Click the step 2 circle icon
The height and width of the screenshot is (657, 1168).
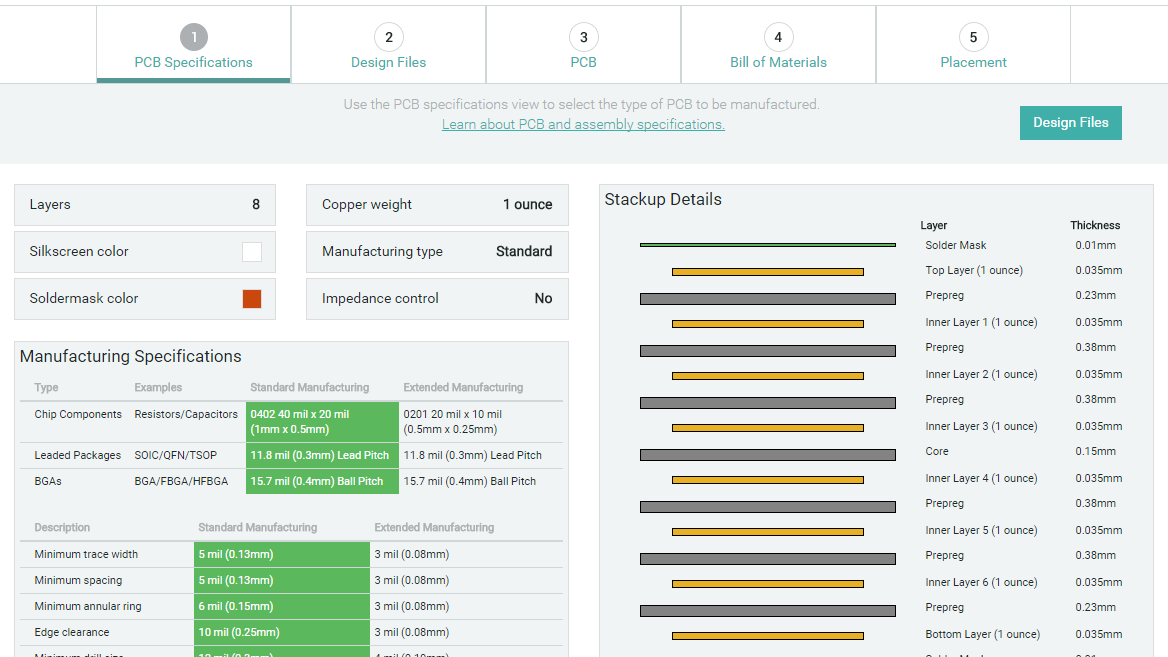[388, 38]
